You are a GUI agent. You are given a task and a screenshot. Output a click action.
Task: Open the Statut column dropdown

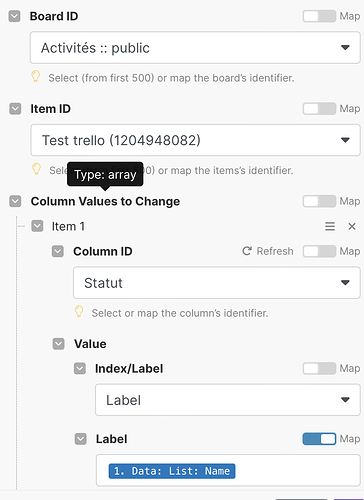click(x=217, y=283)
